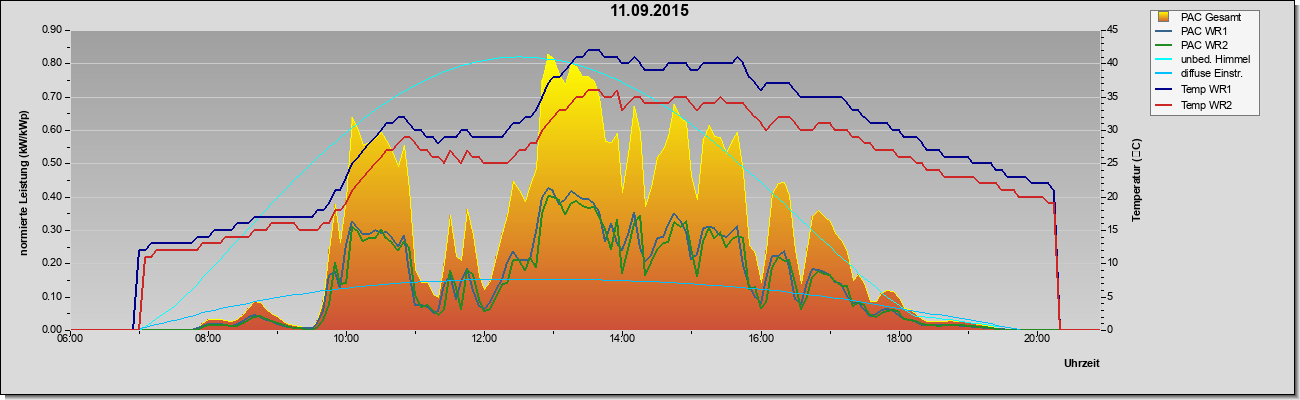Click the 08:00 time axis tick

point(208,339)
